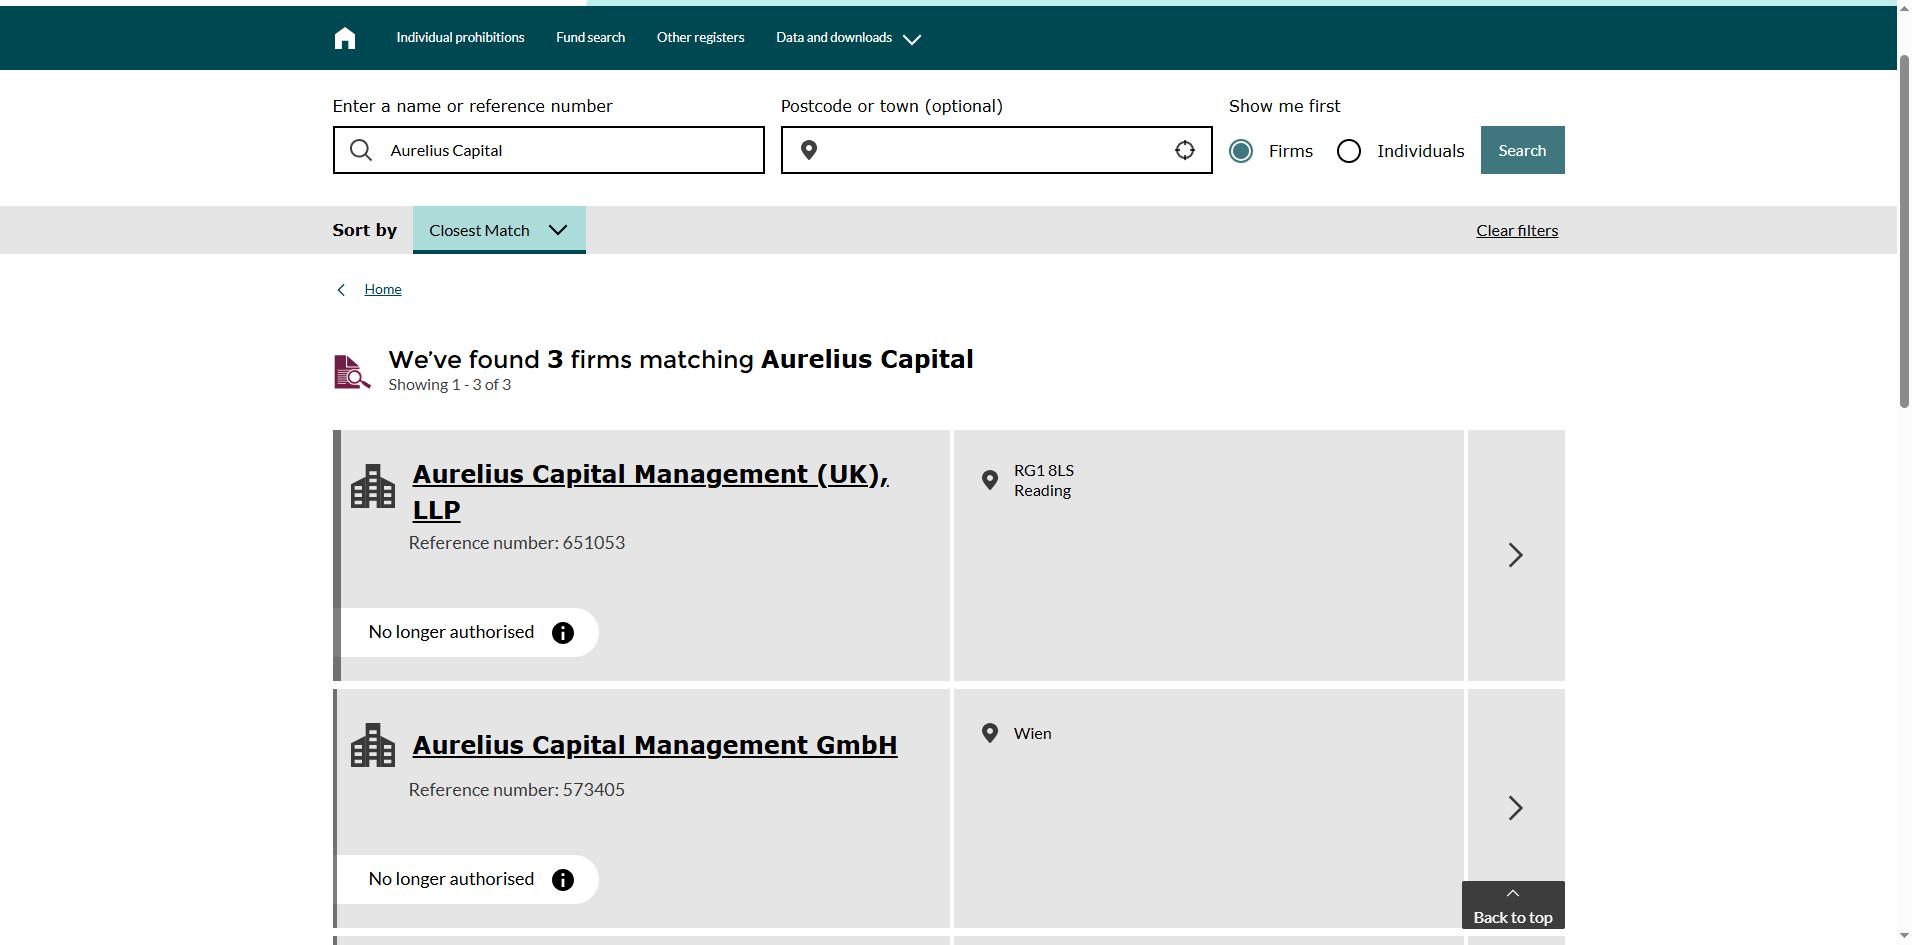The image size is (1912, 945).
Task: Click the Clear filters link
Action: 1516,231
